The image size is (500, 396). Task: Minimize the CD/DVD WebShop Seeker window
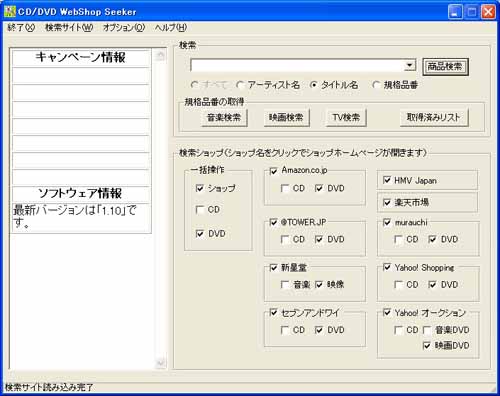(x=455, y=12)
